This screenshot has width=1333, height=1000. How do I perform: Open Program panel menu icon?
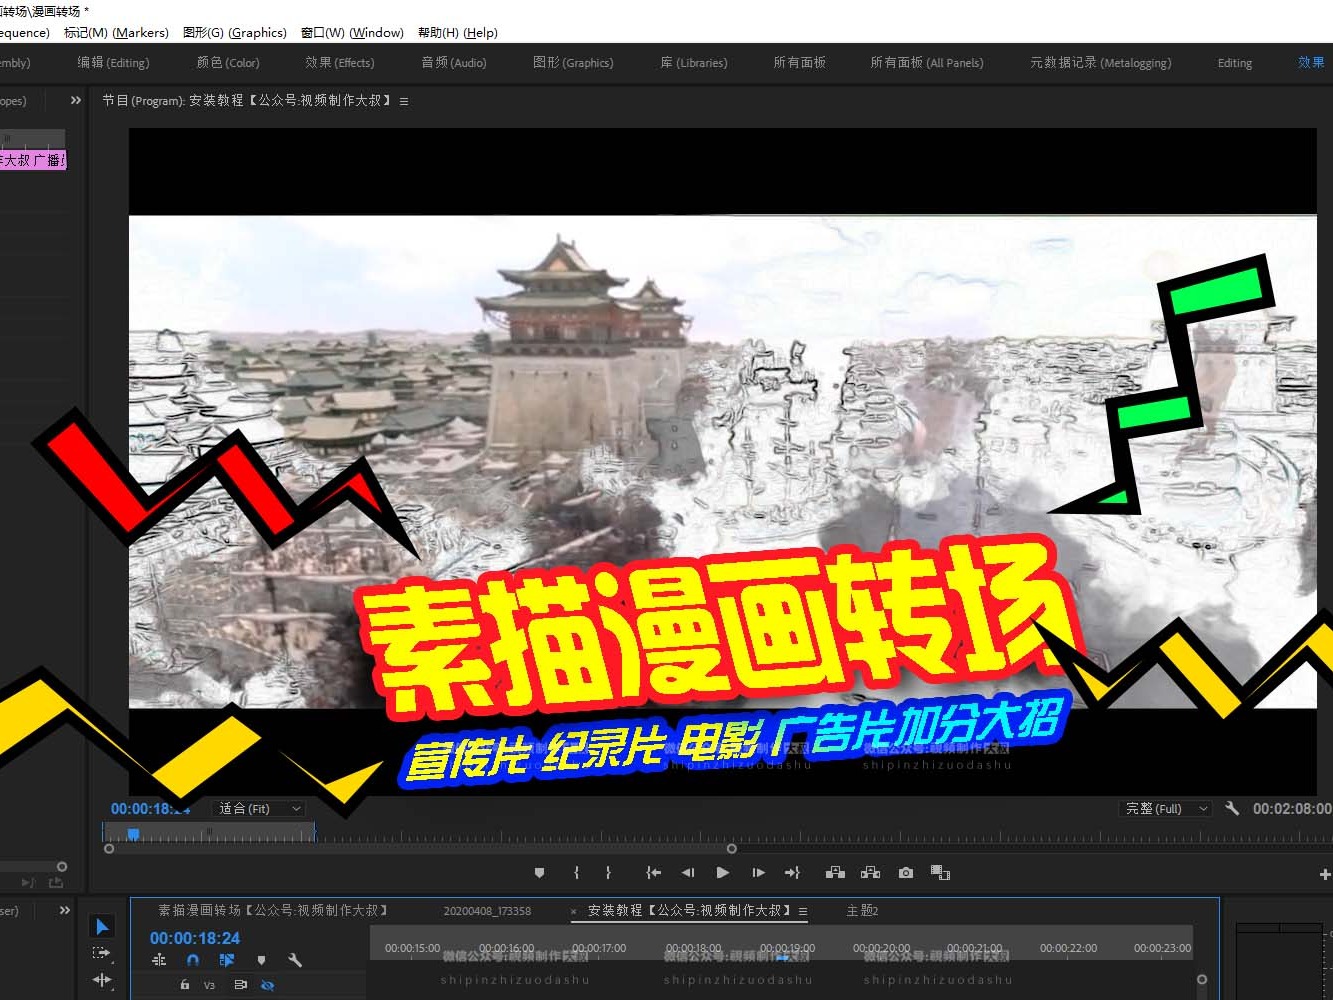[404, 101]
